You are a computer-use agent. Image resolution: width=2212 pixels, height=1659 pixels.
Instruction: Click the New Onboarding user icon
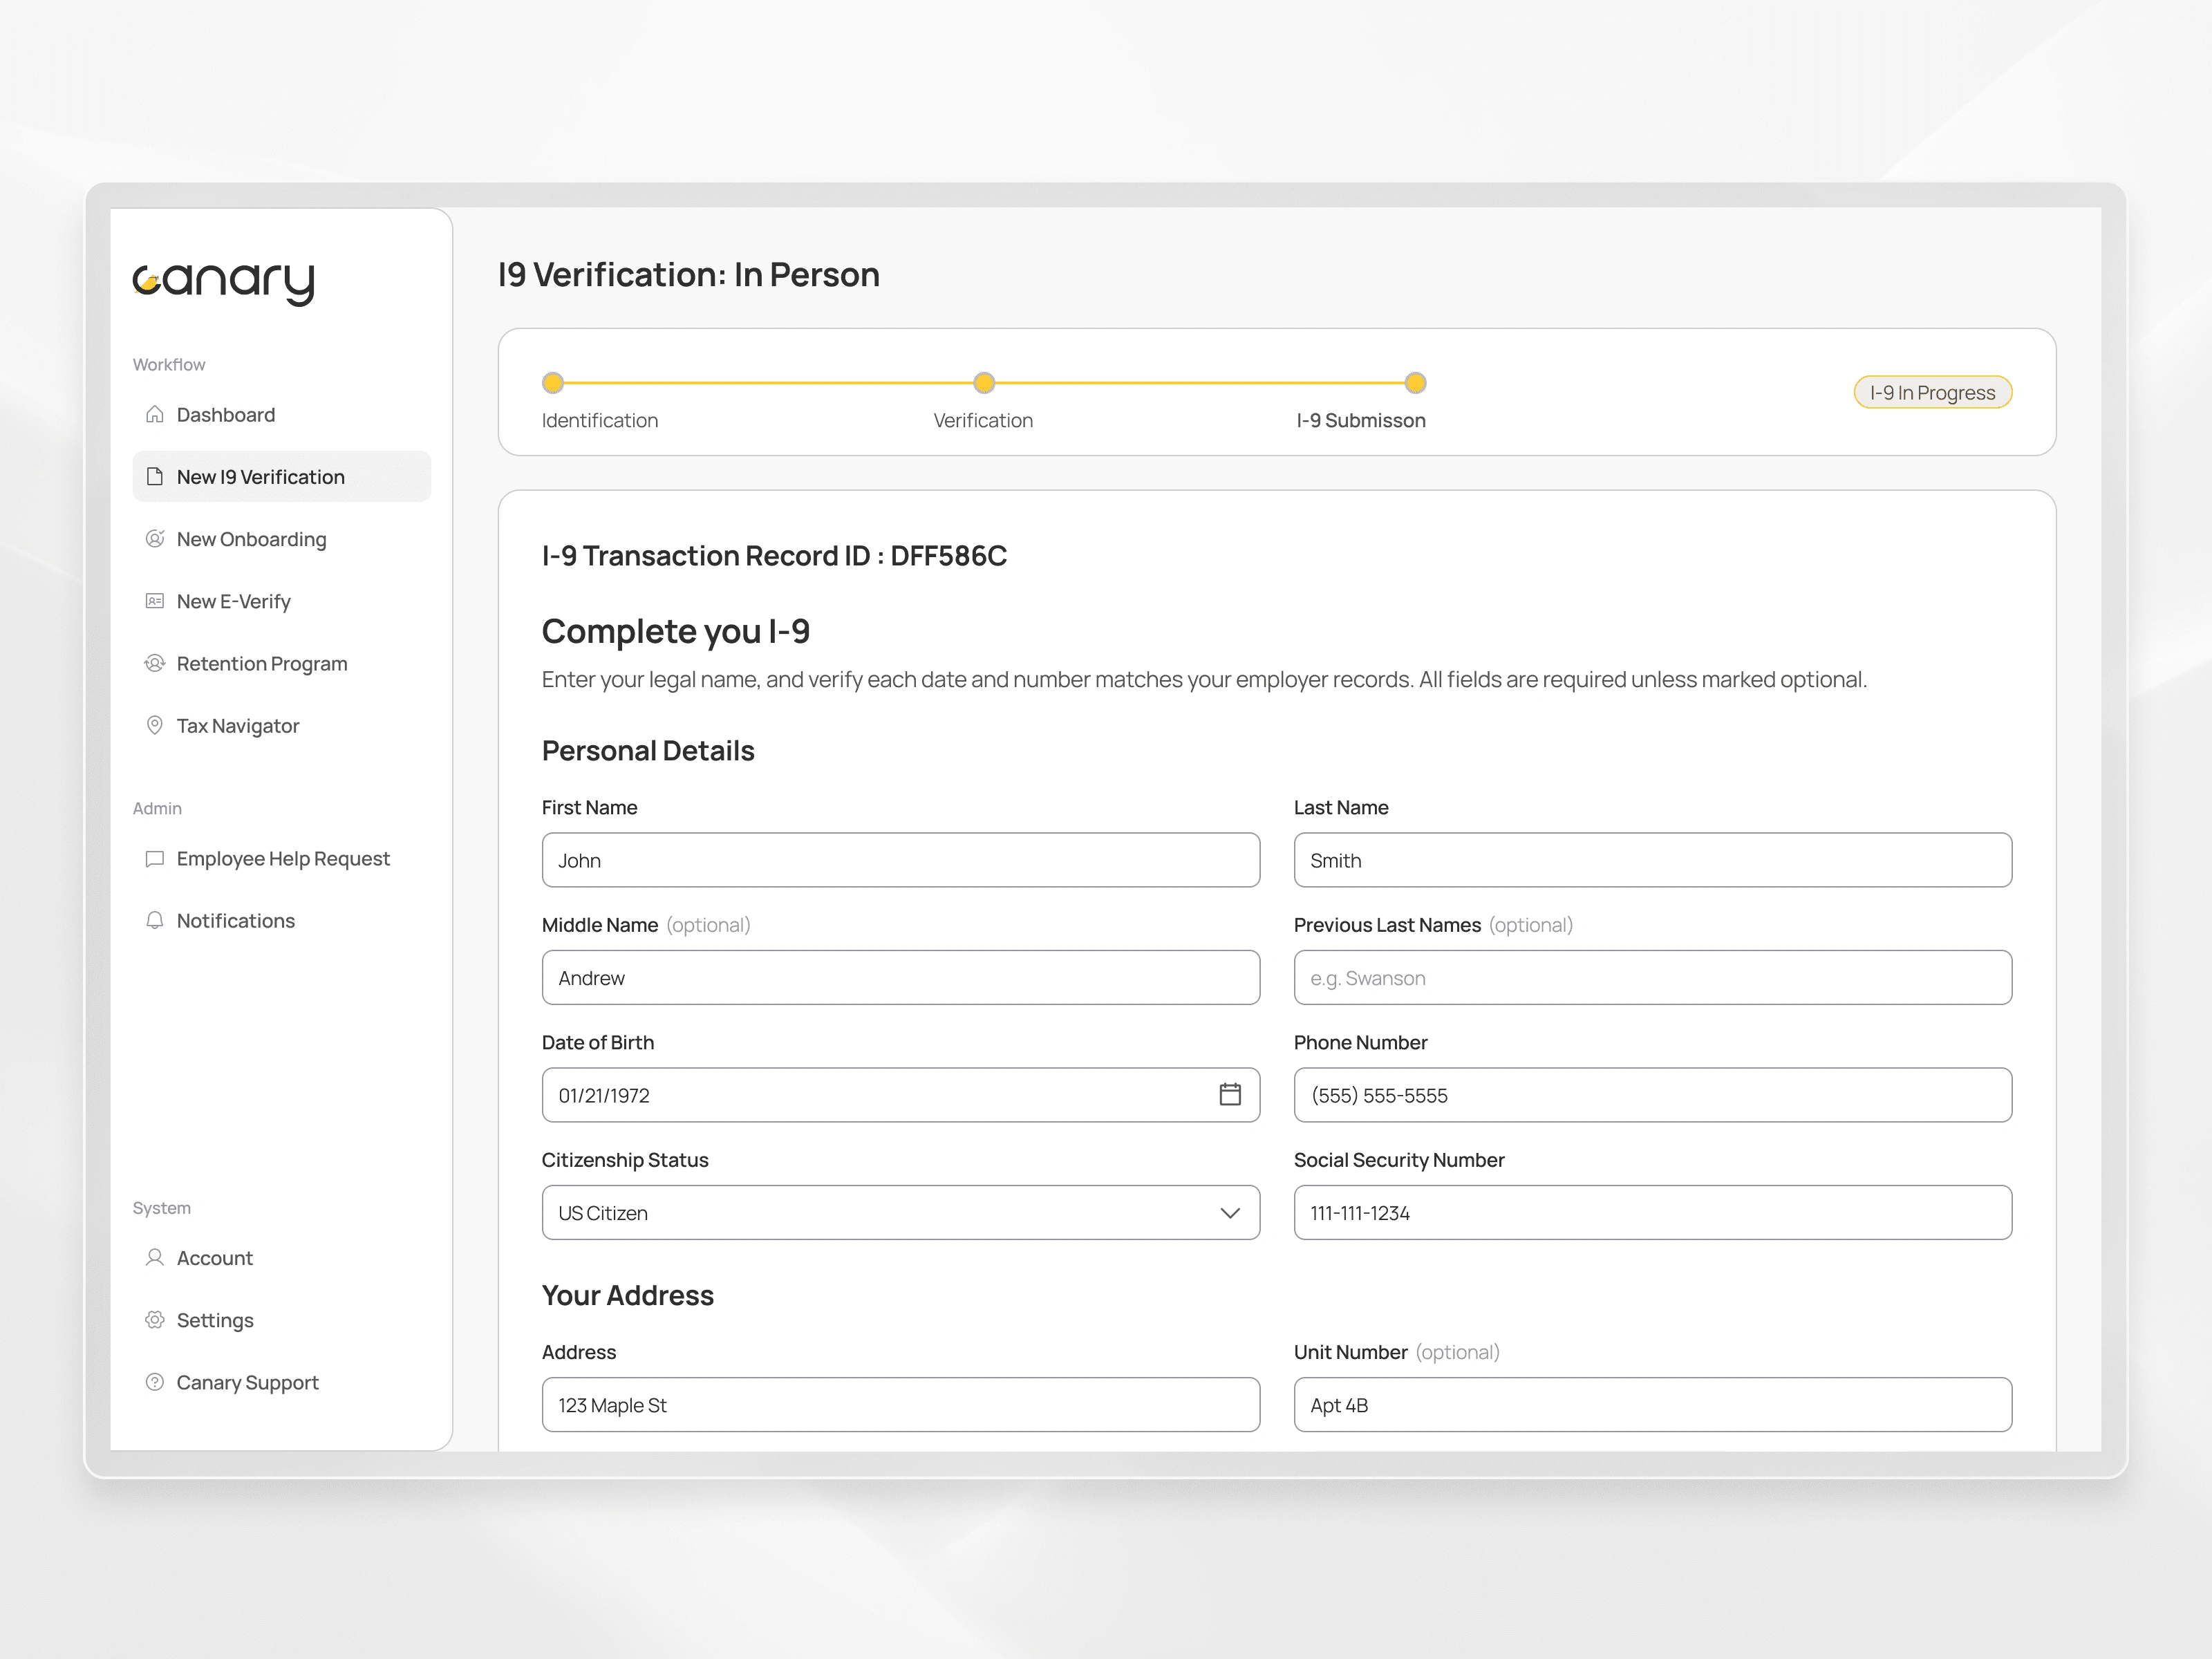154,539
